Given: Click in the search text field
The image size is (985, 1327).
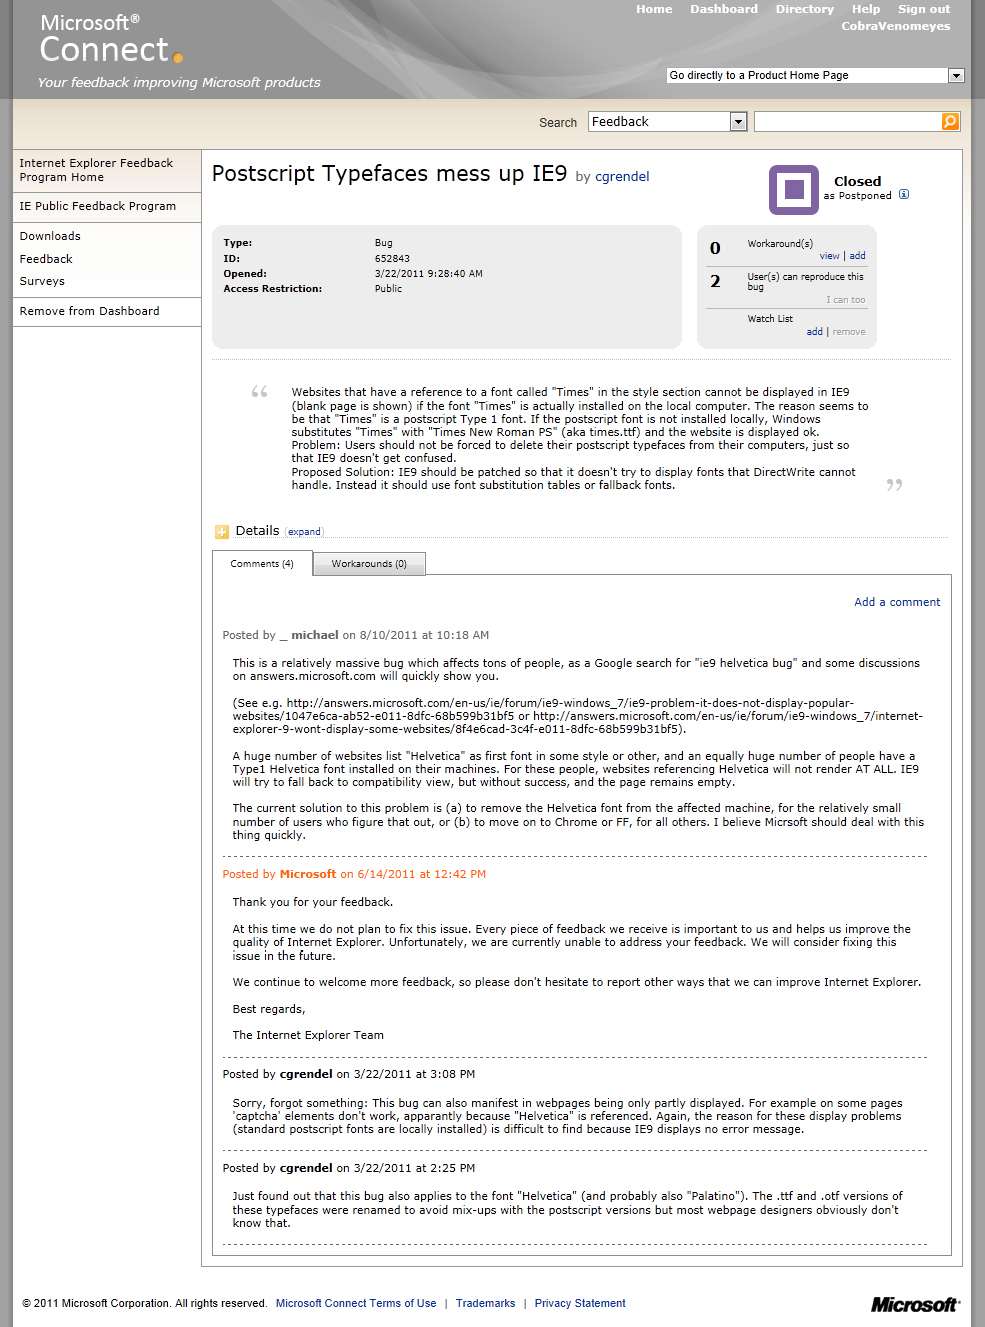Looking at the screenshot, I should click(x=847, y=121).
